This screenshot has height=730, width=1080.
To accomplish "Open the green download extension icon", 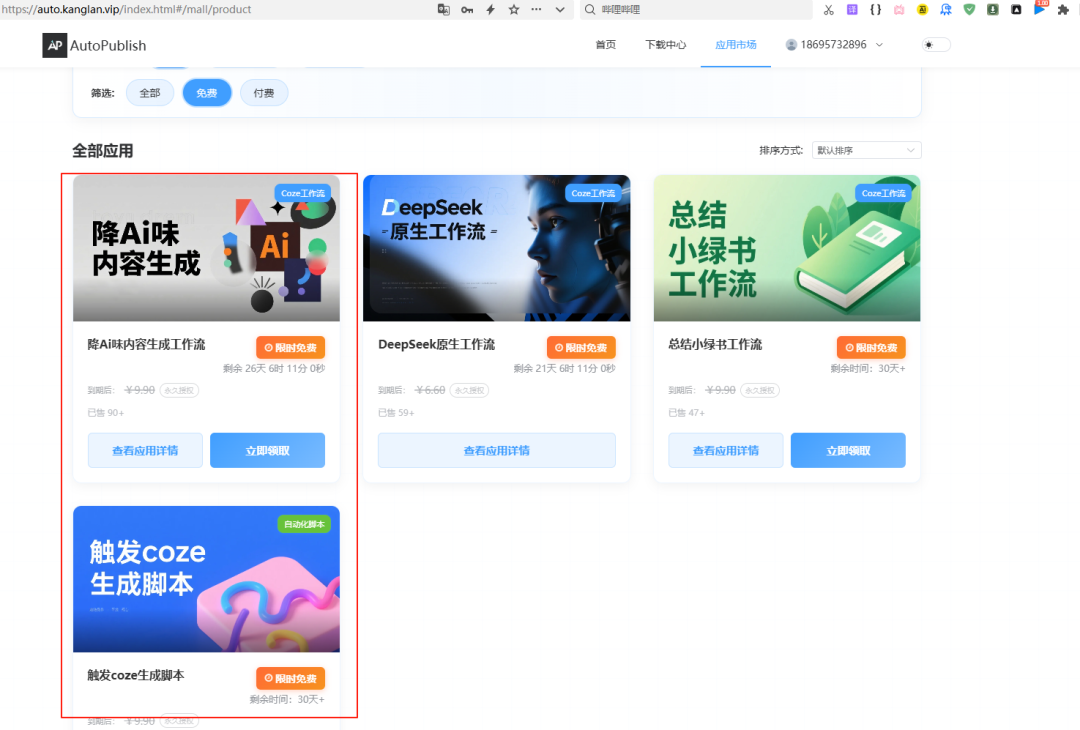I will [993, 10].
